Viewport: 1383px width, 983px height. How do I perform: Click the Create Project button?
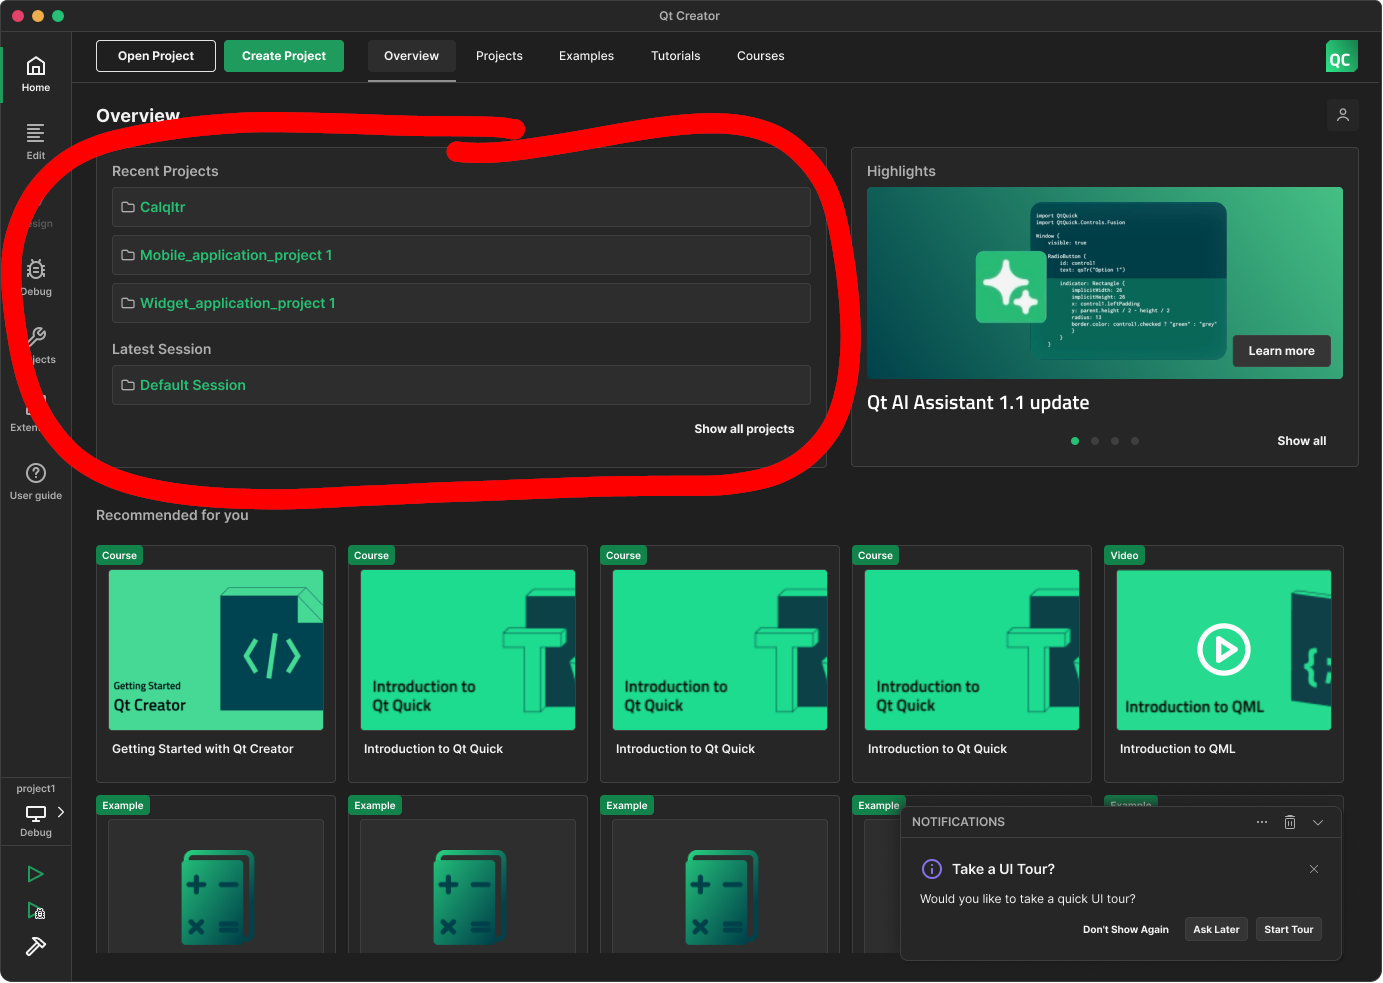coord(284,56)
